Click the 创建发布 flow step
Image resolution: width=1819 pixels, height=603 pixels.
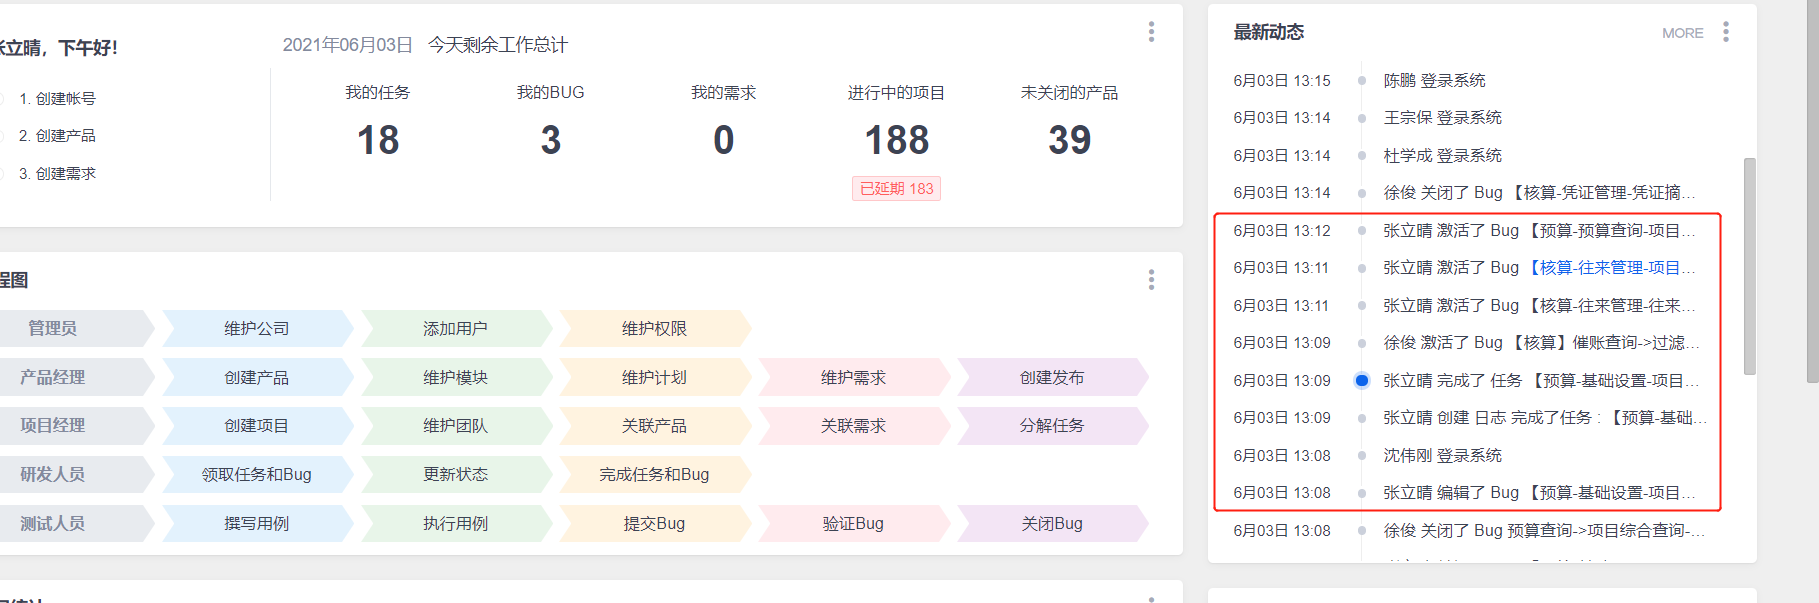[x=1051, y=377]
